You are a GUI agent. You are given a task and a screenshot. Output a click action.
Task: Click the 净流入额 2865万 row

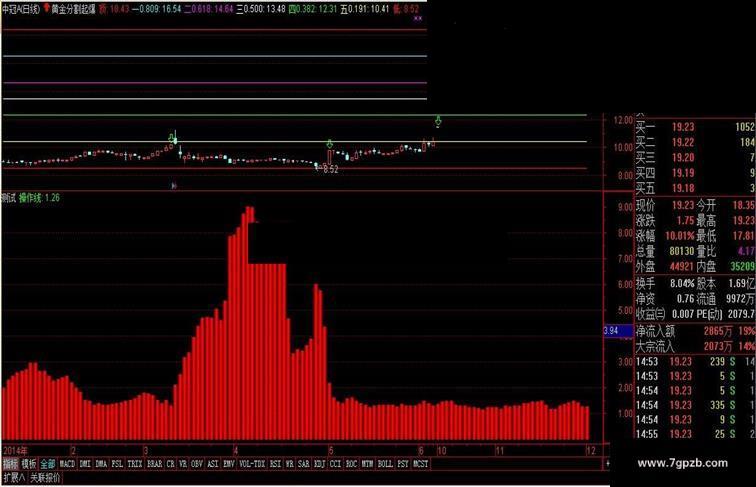pyautogui.click(x=695, y=331)
